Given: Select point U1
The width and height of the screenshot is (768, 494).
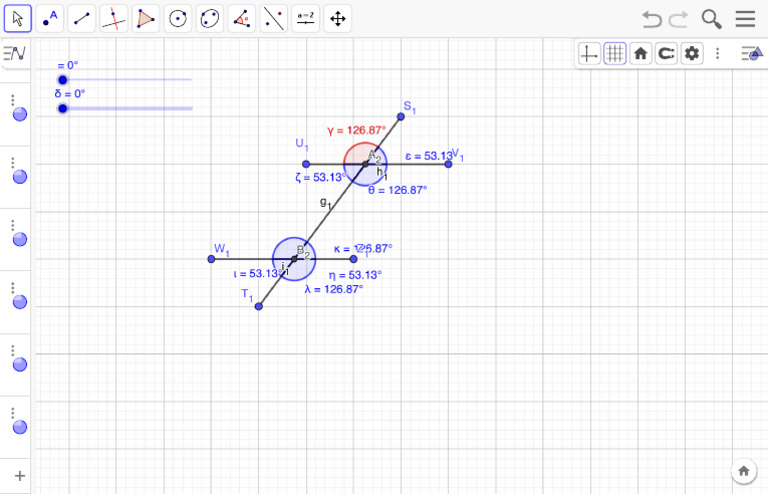Looking at the screenshot, I should 306,164.
